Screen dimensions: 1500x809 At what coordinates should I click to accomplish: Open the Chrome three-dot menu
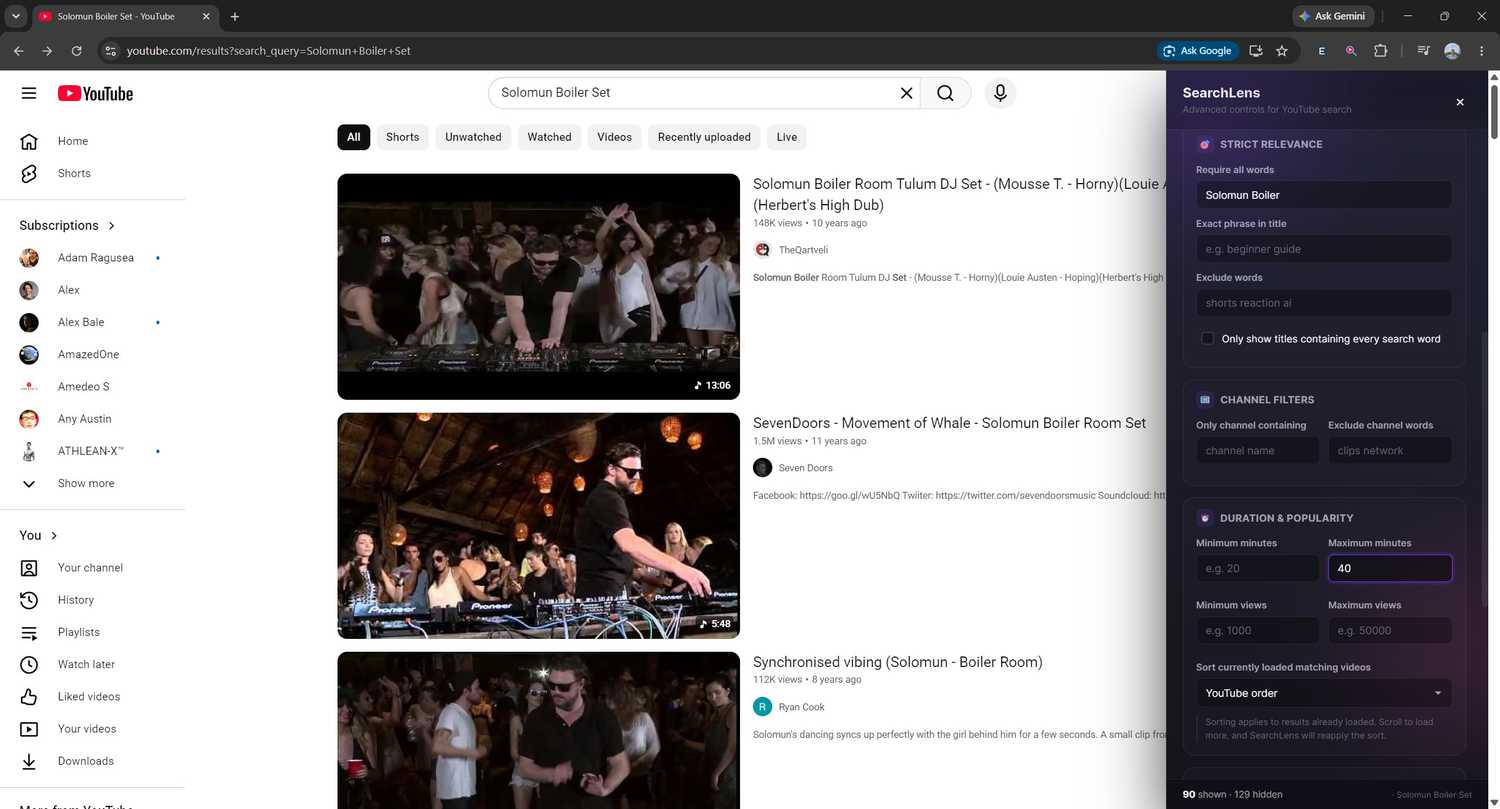click(1481, 51)
